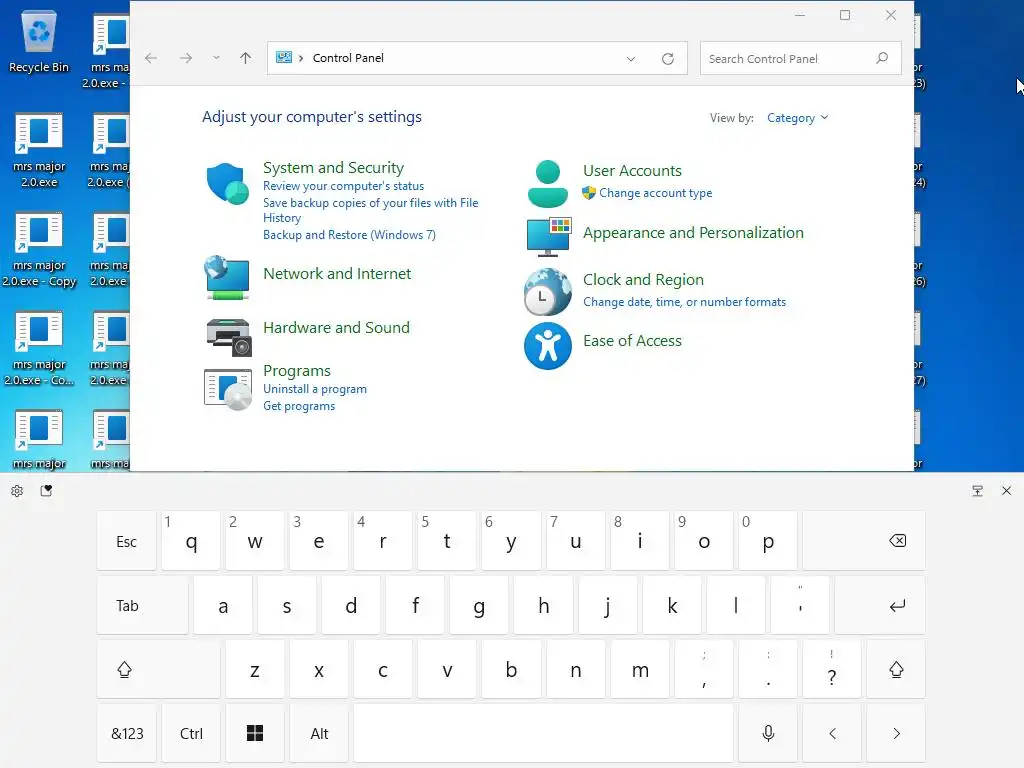Open the Hardware and Sound printer icon
Screen dimensions: 1024x768
point(229,337)
